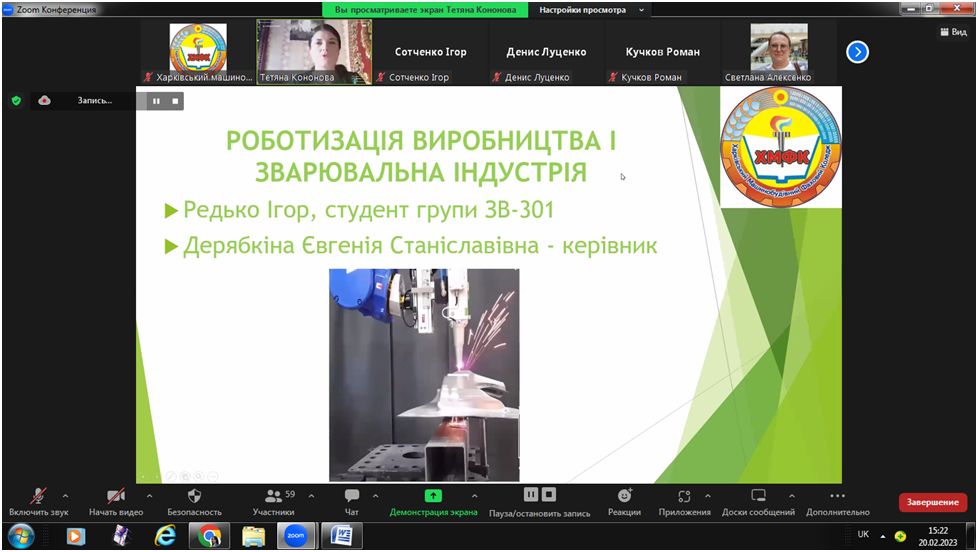Show next participants with blue arrow
This screenshot has height=552, width=978.
[x=857, y=52]
